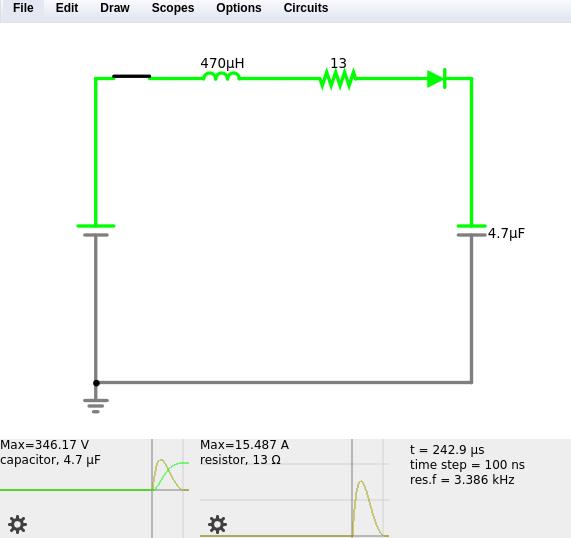Viewport: 571px width, 538px height.
Task: Click the 'capacitor, 4.7 µF' scope label
Action: 50,460
